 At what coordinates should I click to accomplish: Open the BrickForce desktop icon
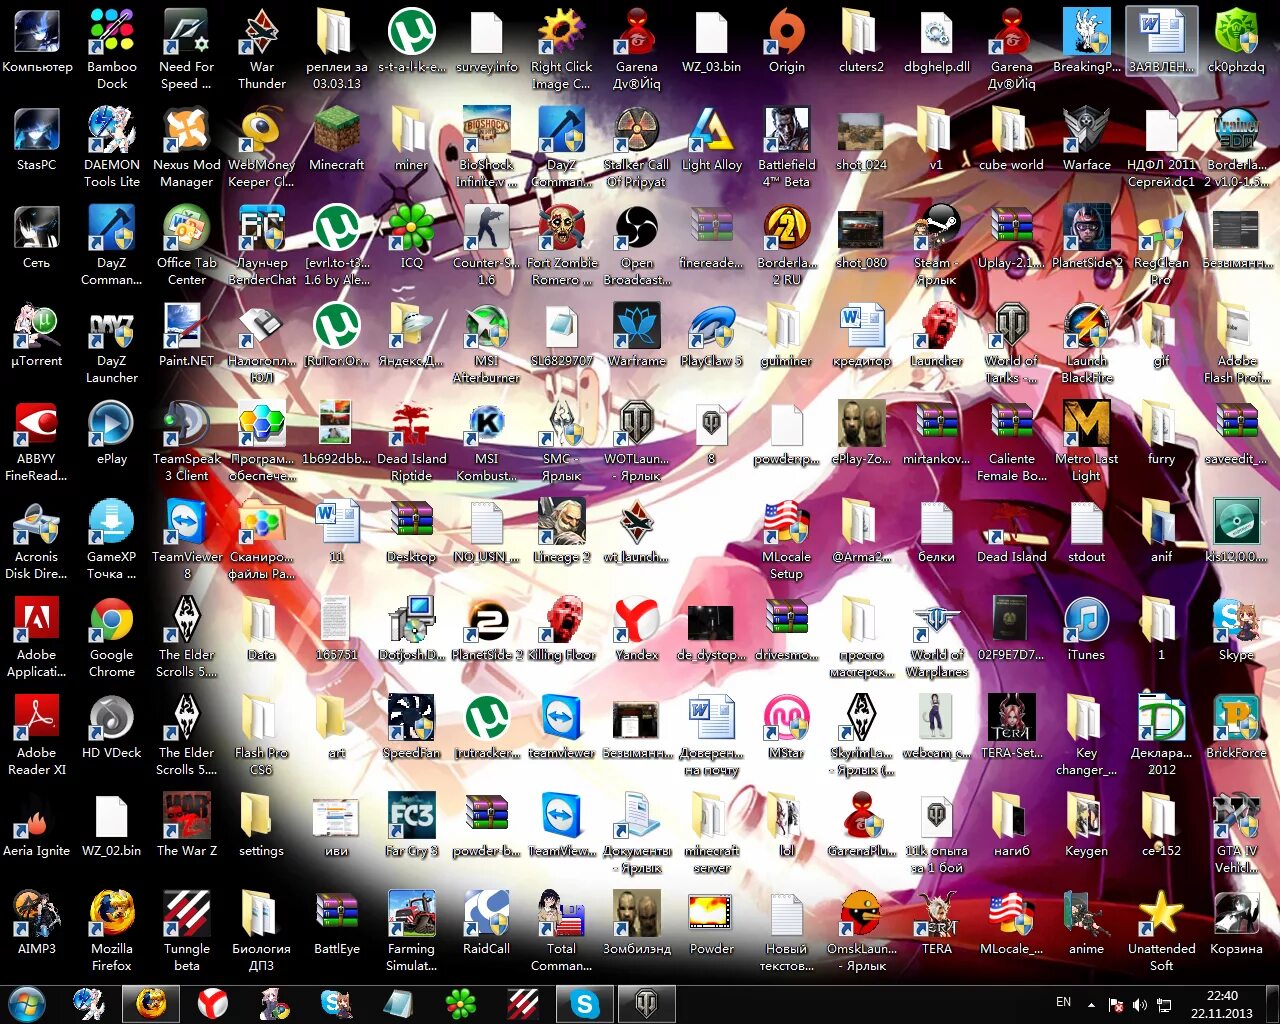click(1237, 727)
